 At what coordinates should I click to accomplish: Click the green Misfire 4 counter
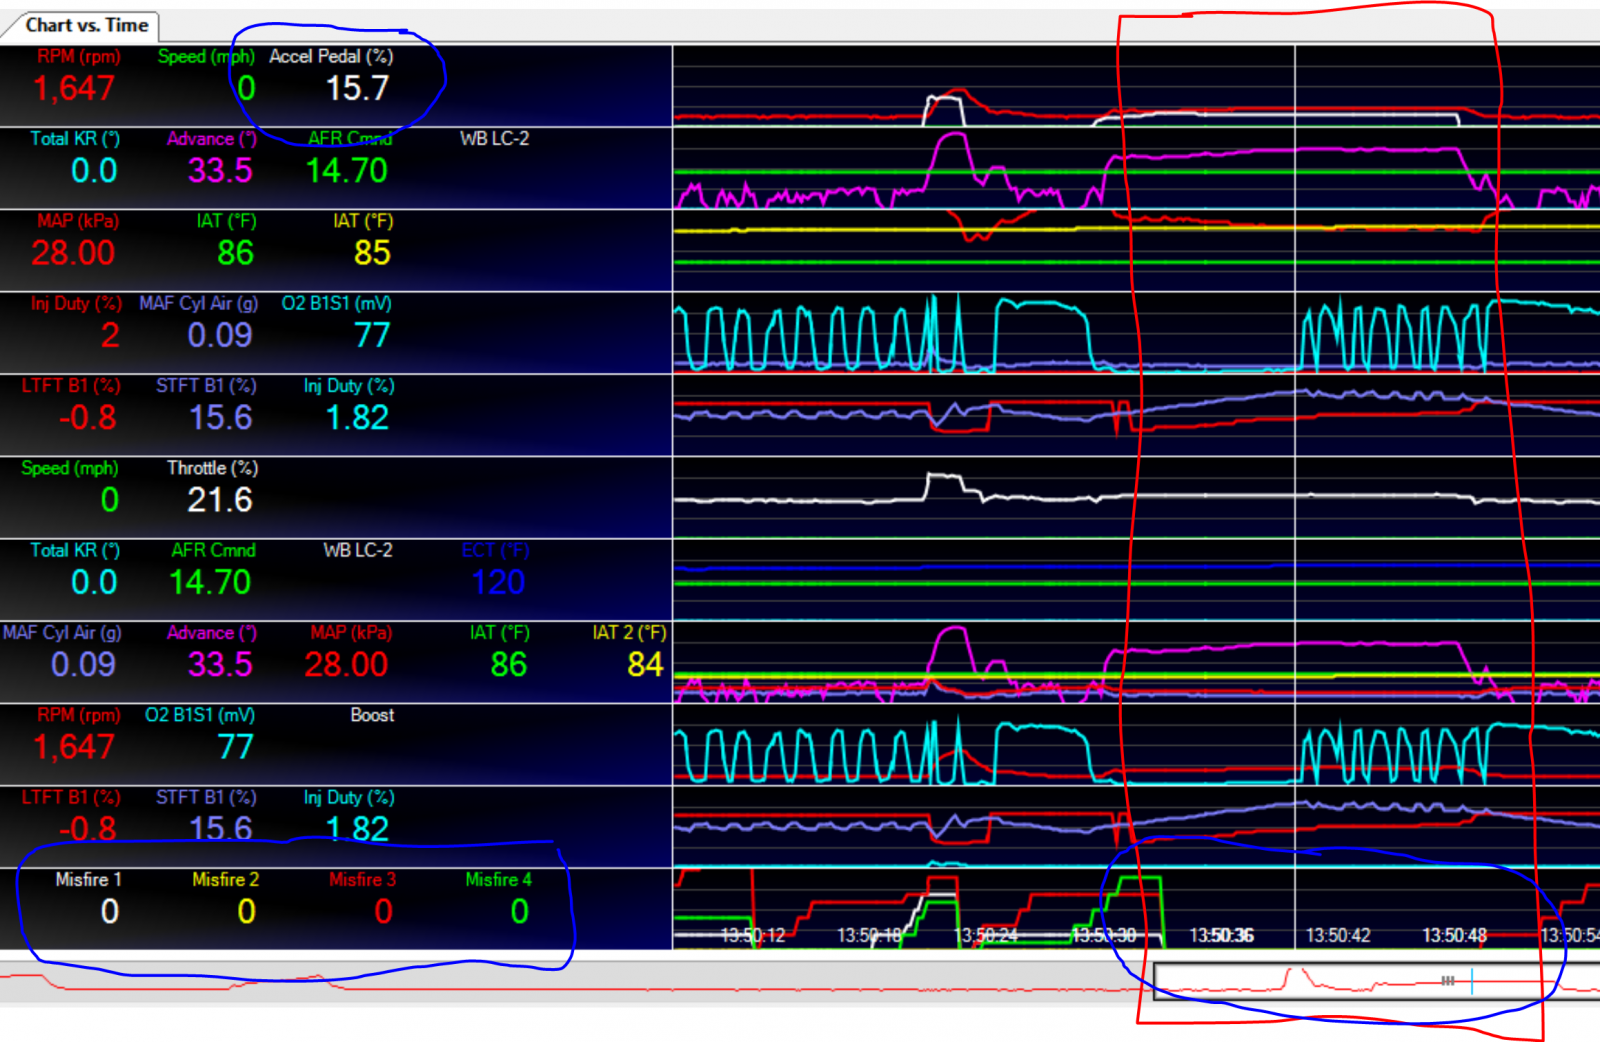[499, 897]
